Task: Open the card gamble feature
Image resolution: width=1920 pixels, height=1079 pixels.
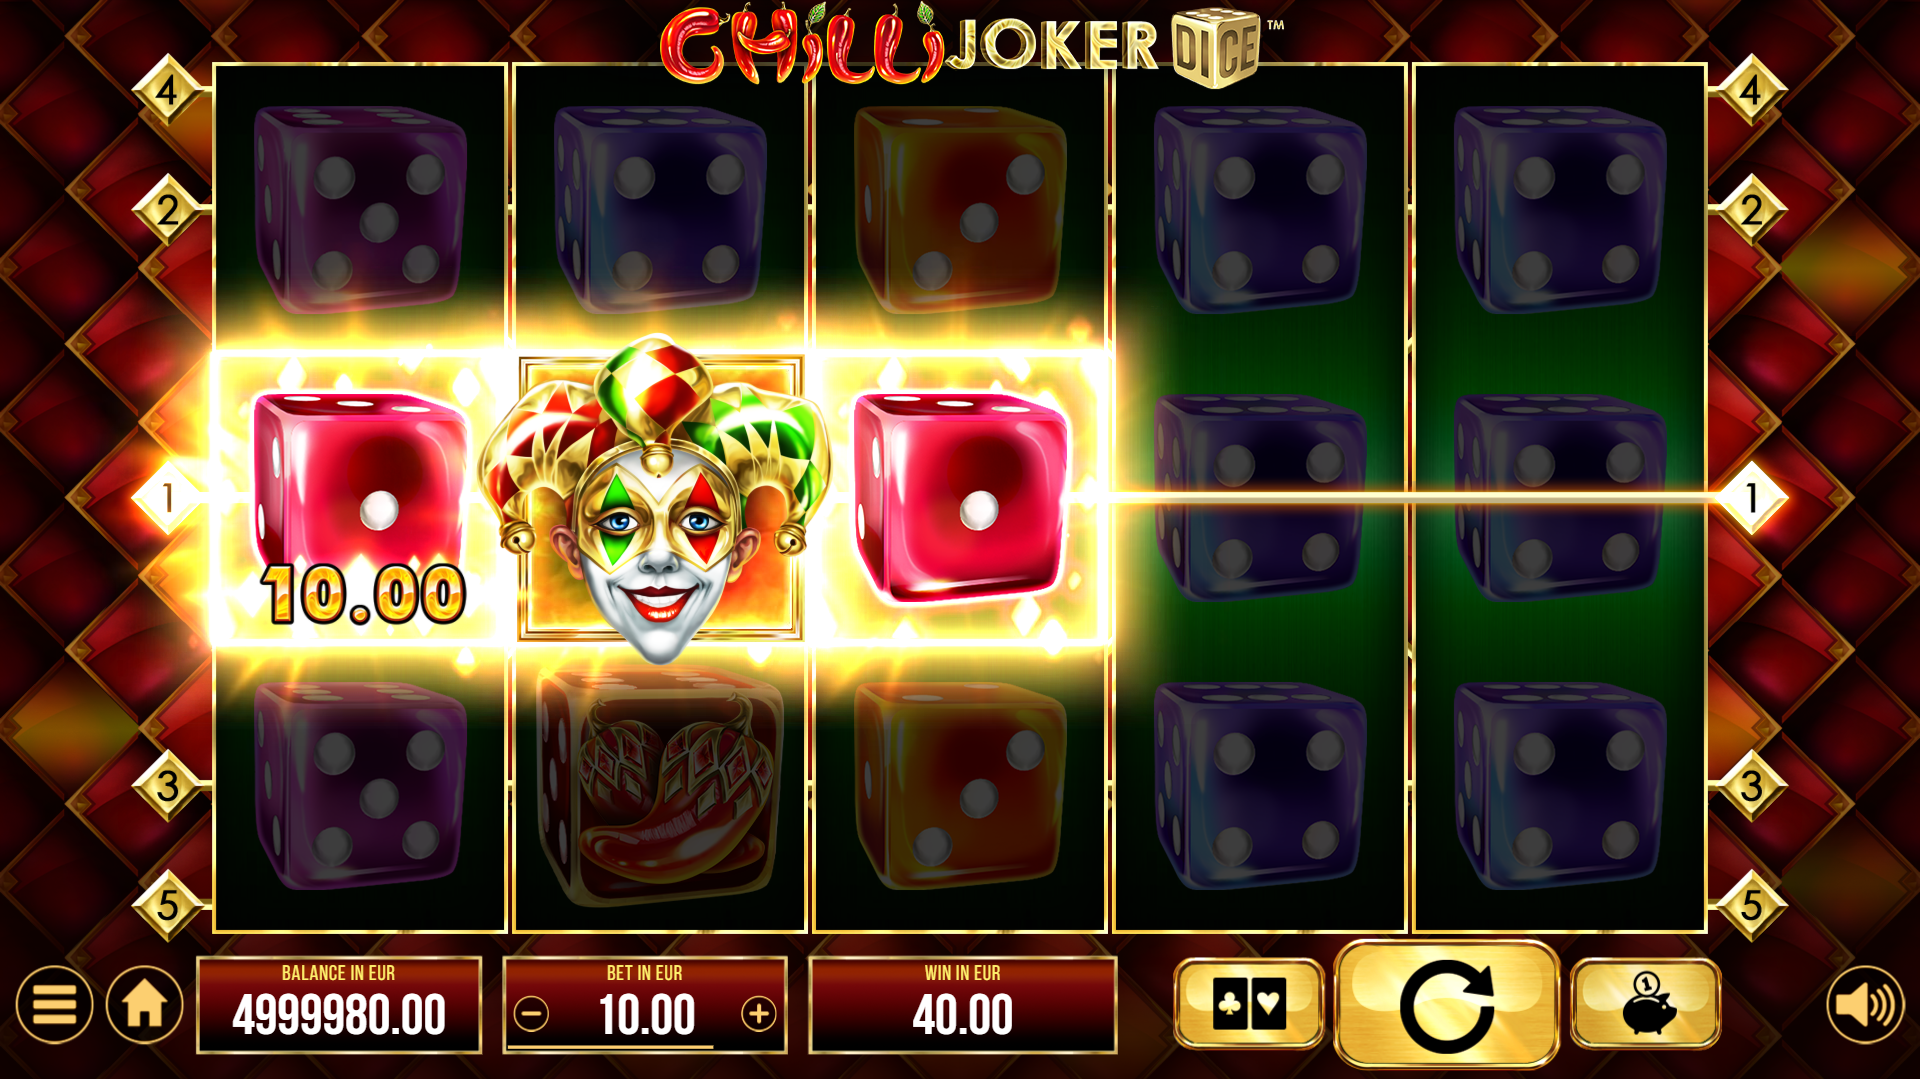Action: (x=1249, y=1003)
